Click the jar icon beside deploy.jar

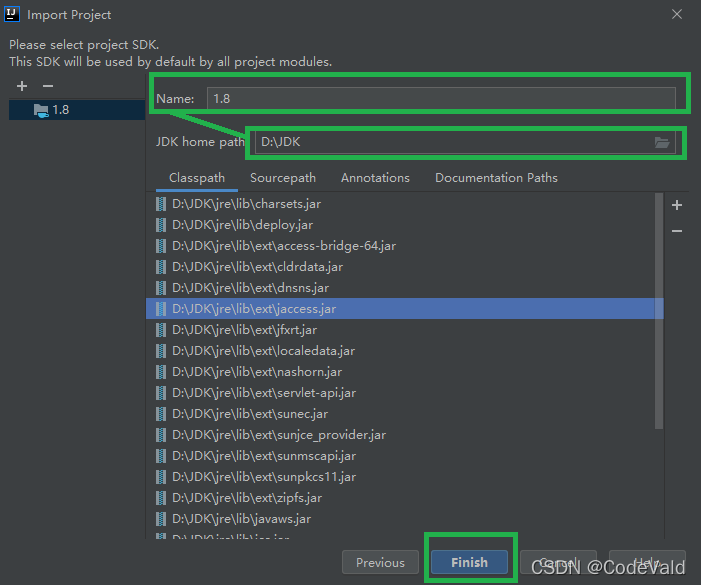[161, 225]
